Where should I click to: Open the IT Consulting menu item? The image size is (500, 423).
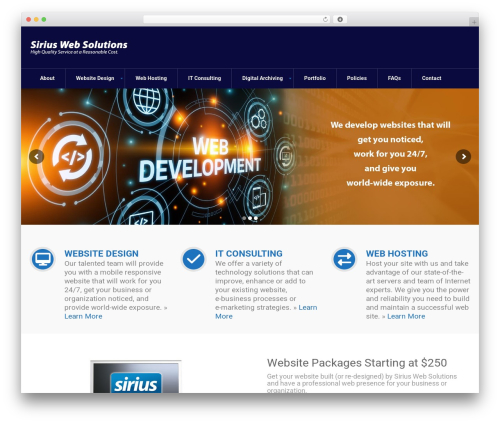204,78
